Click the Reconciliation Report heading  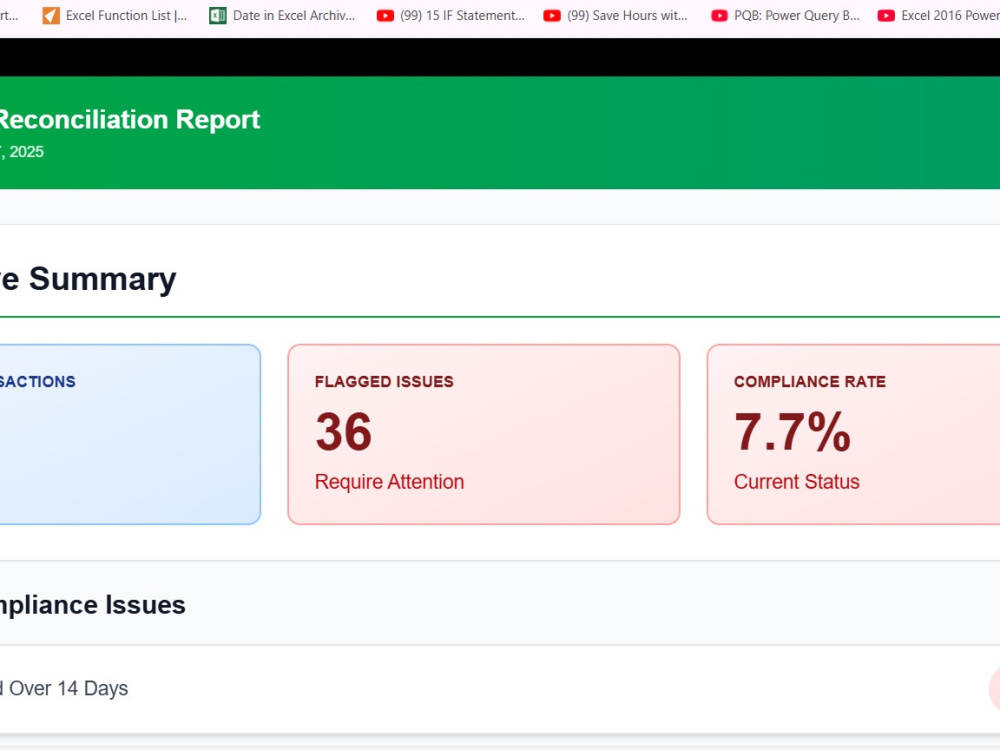point(129,119)
